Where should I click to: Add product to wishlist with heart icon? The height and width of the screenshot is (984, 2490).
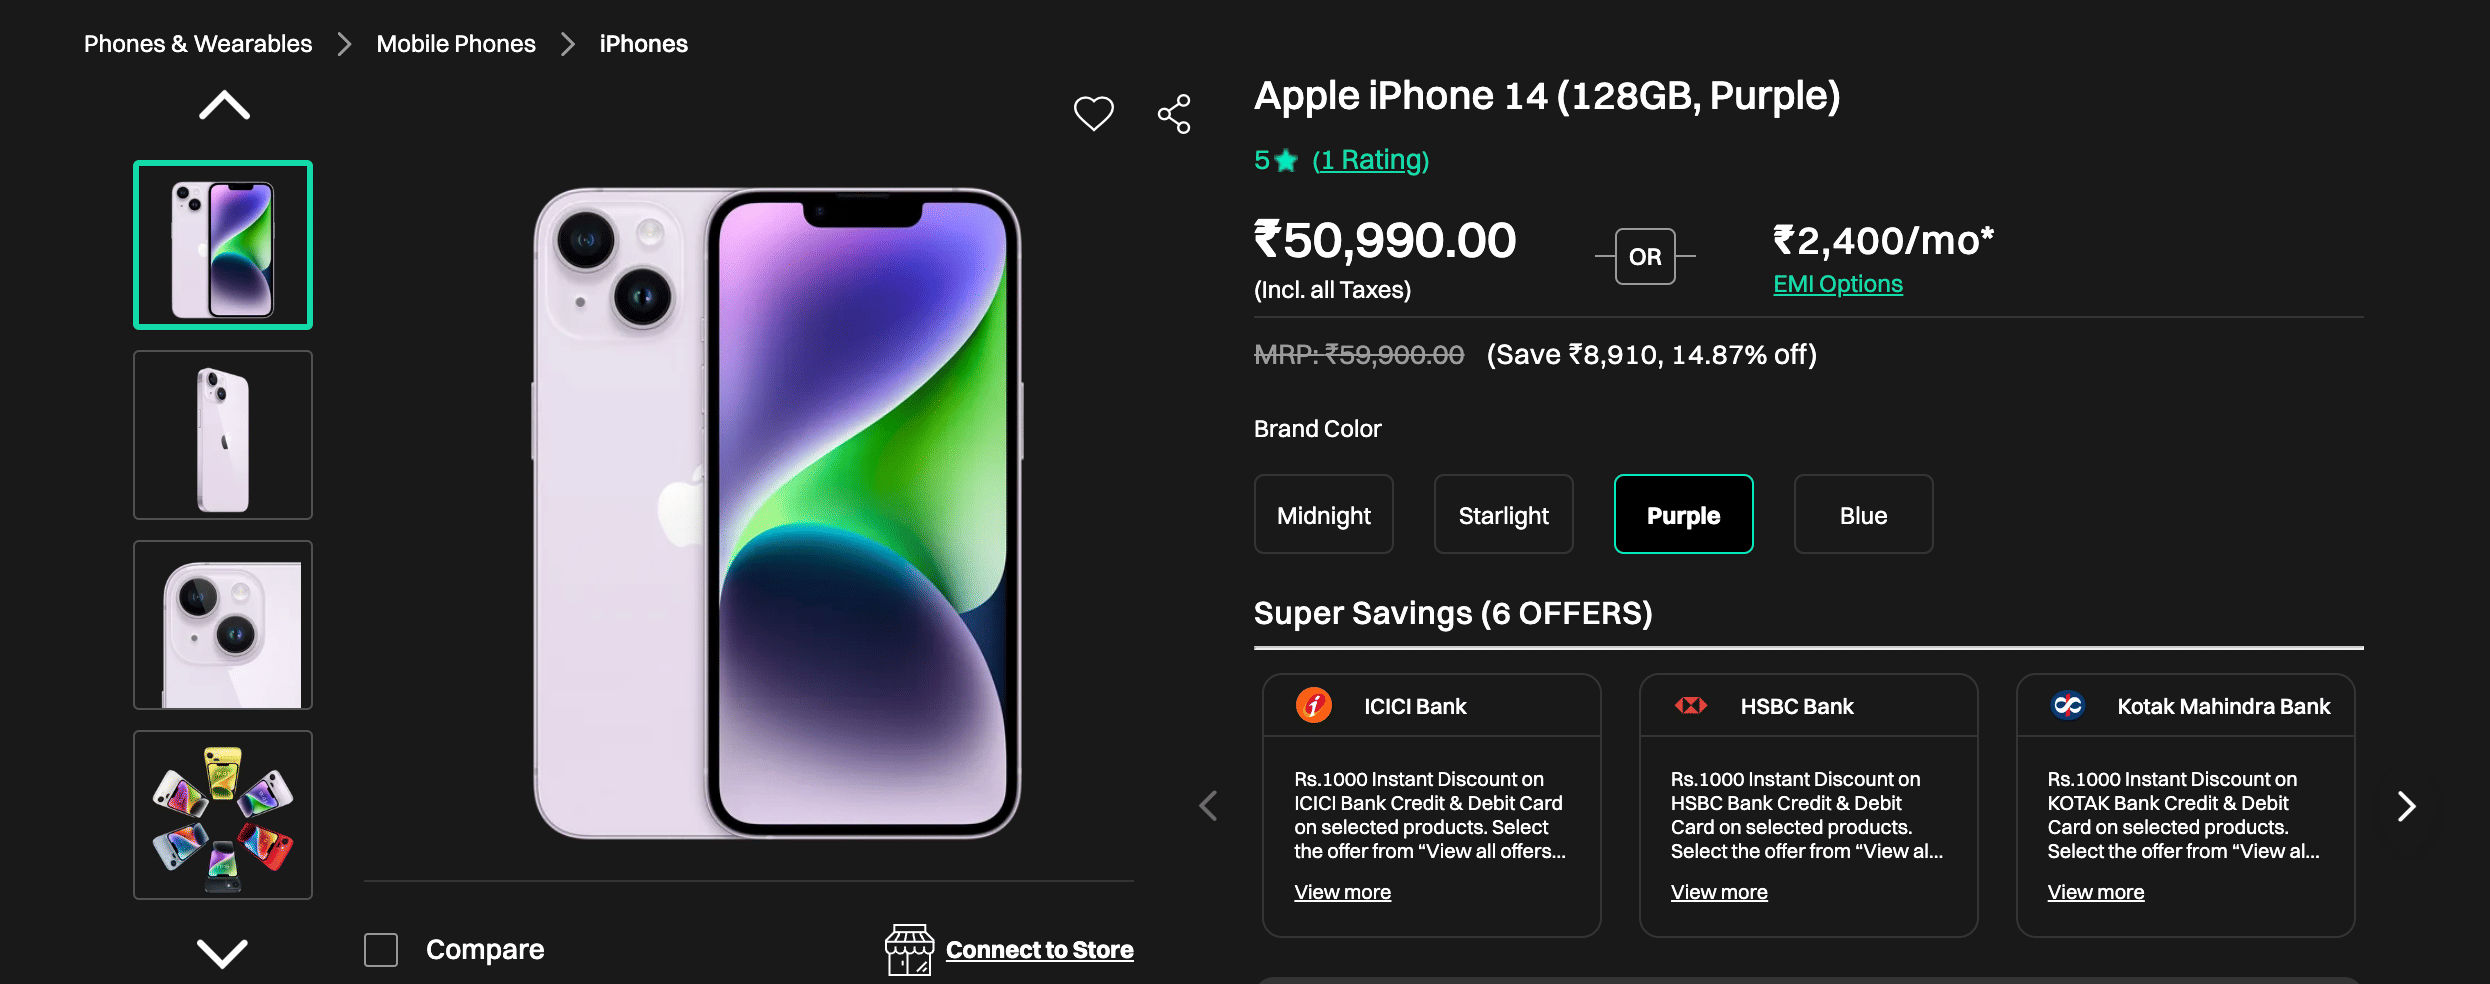tap(1093, 114)
